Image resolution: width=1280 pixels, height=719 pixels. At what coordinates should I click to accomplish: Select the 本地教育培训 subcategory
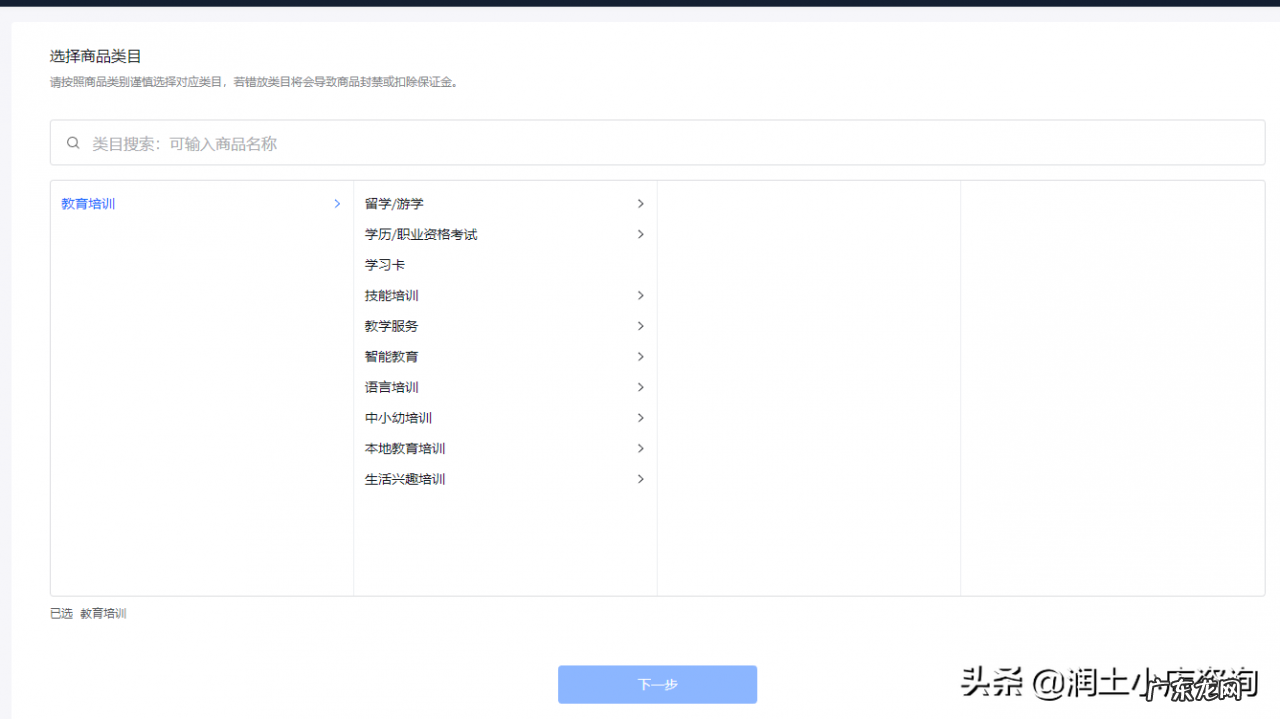click(x=405, y=448)
